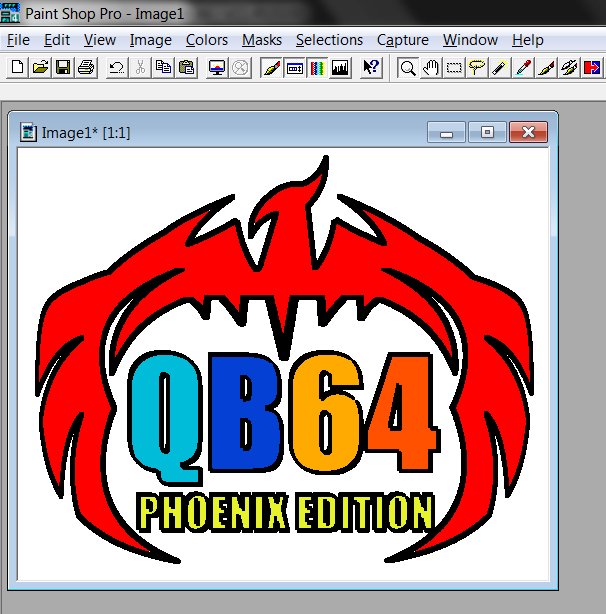Viewport: 606px width, 614px height.
Task: Open the Masks menu
Action: (262, 40)
